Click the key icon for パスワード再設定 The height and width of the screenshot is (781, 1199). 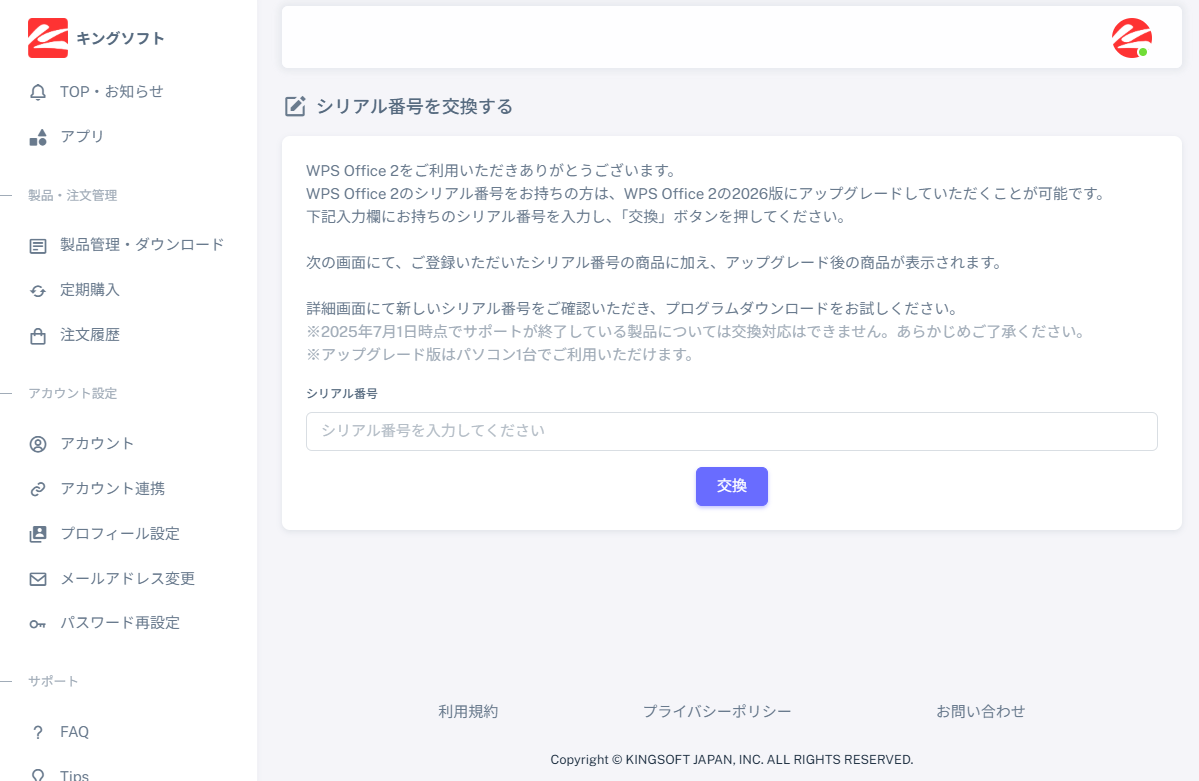tap(38, 623)
